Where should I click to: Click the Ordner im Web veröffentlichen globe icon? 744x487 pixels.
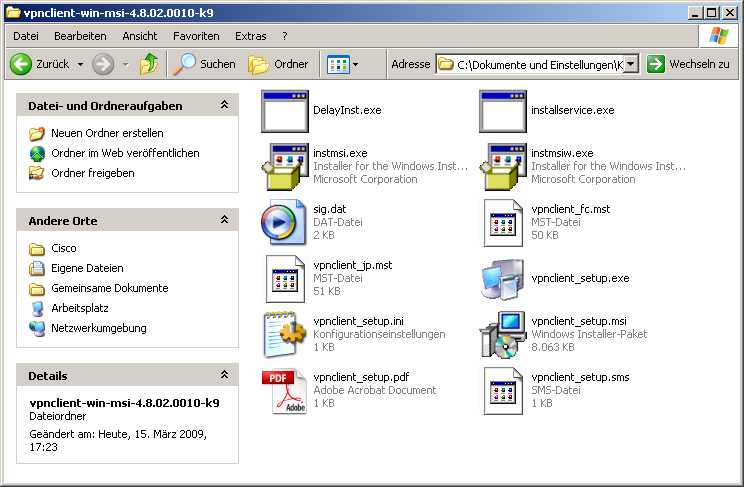click(x=37, y=153)
